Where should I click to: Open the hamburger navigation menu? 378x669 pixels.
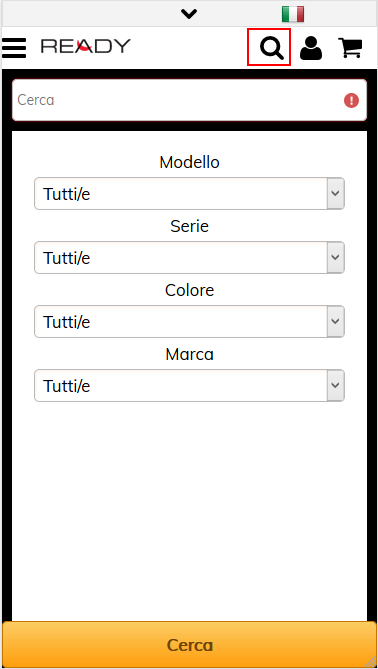pos(14,47)
